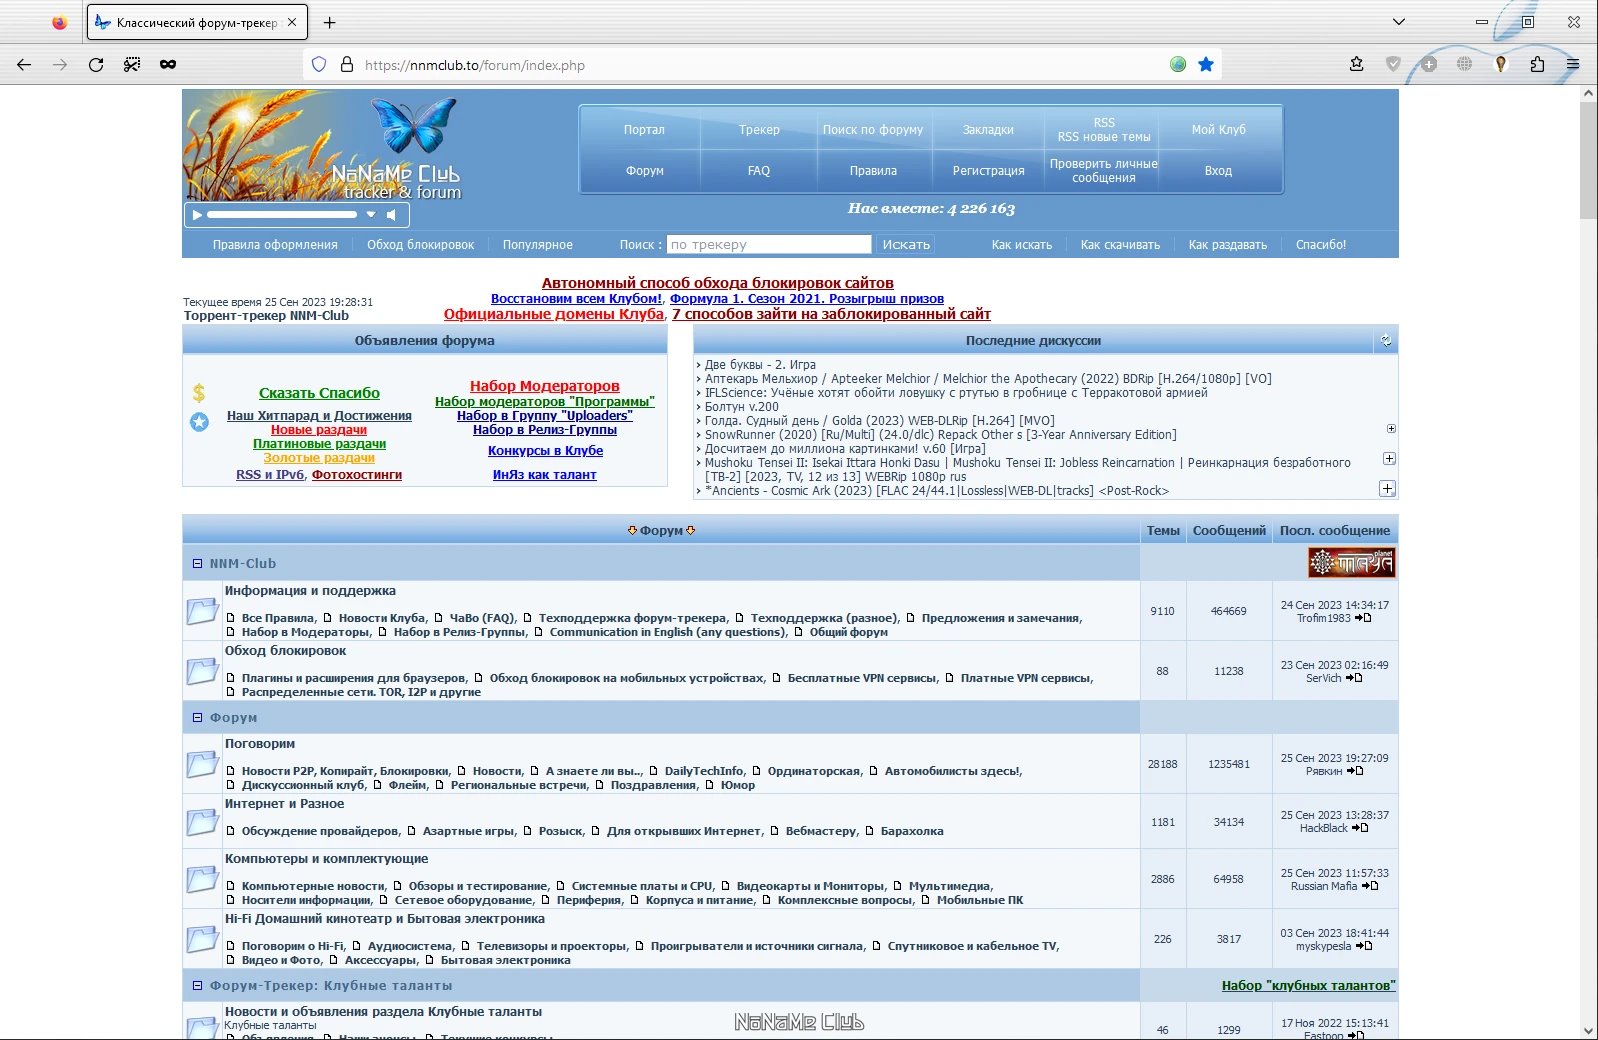This screenshot has height=1040, width=1598.
Task: Open the latest post arrow beside Trofim1983
Action: point(1363,618)
